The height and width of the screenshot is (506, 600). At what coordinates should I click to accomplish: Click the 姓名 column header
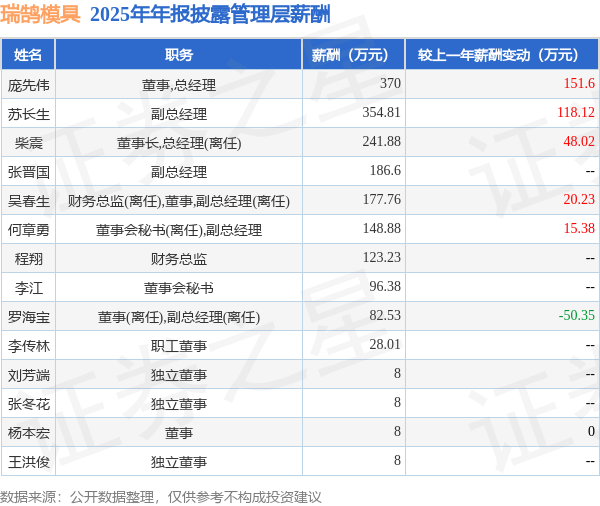tap(28, 55)
